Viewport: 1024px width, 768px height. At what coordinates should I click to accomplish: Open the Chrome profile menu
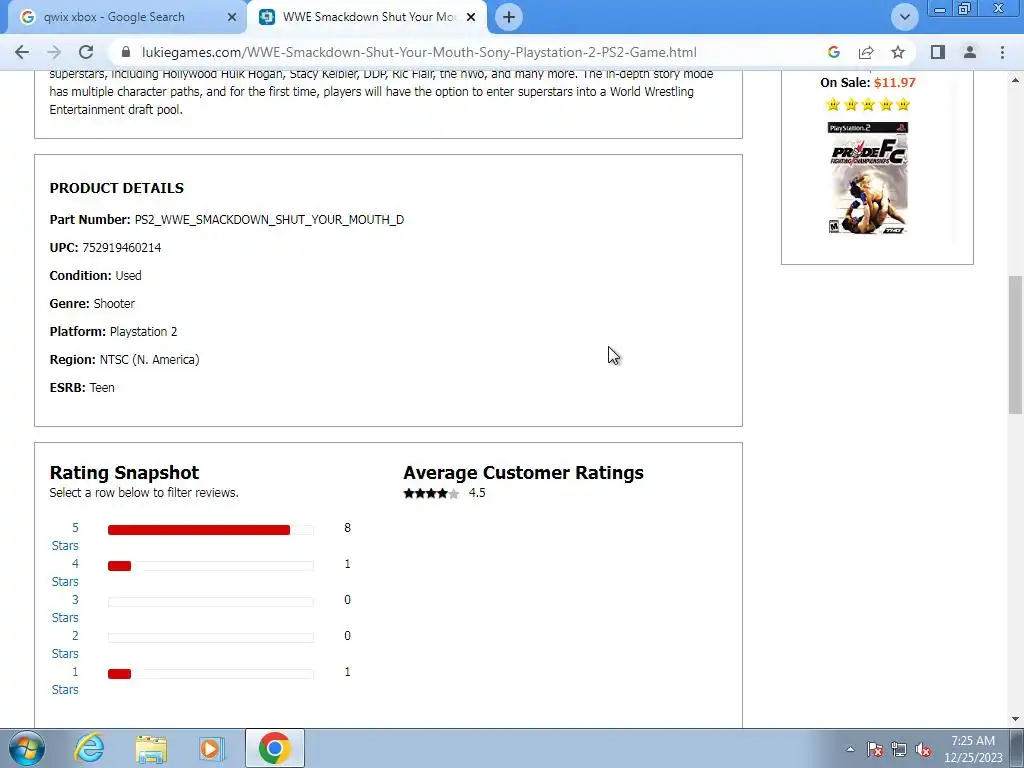point(970,52)
